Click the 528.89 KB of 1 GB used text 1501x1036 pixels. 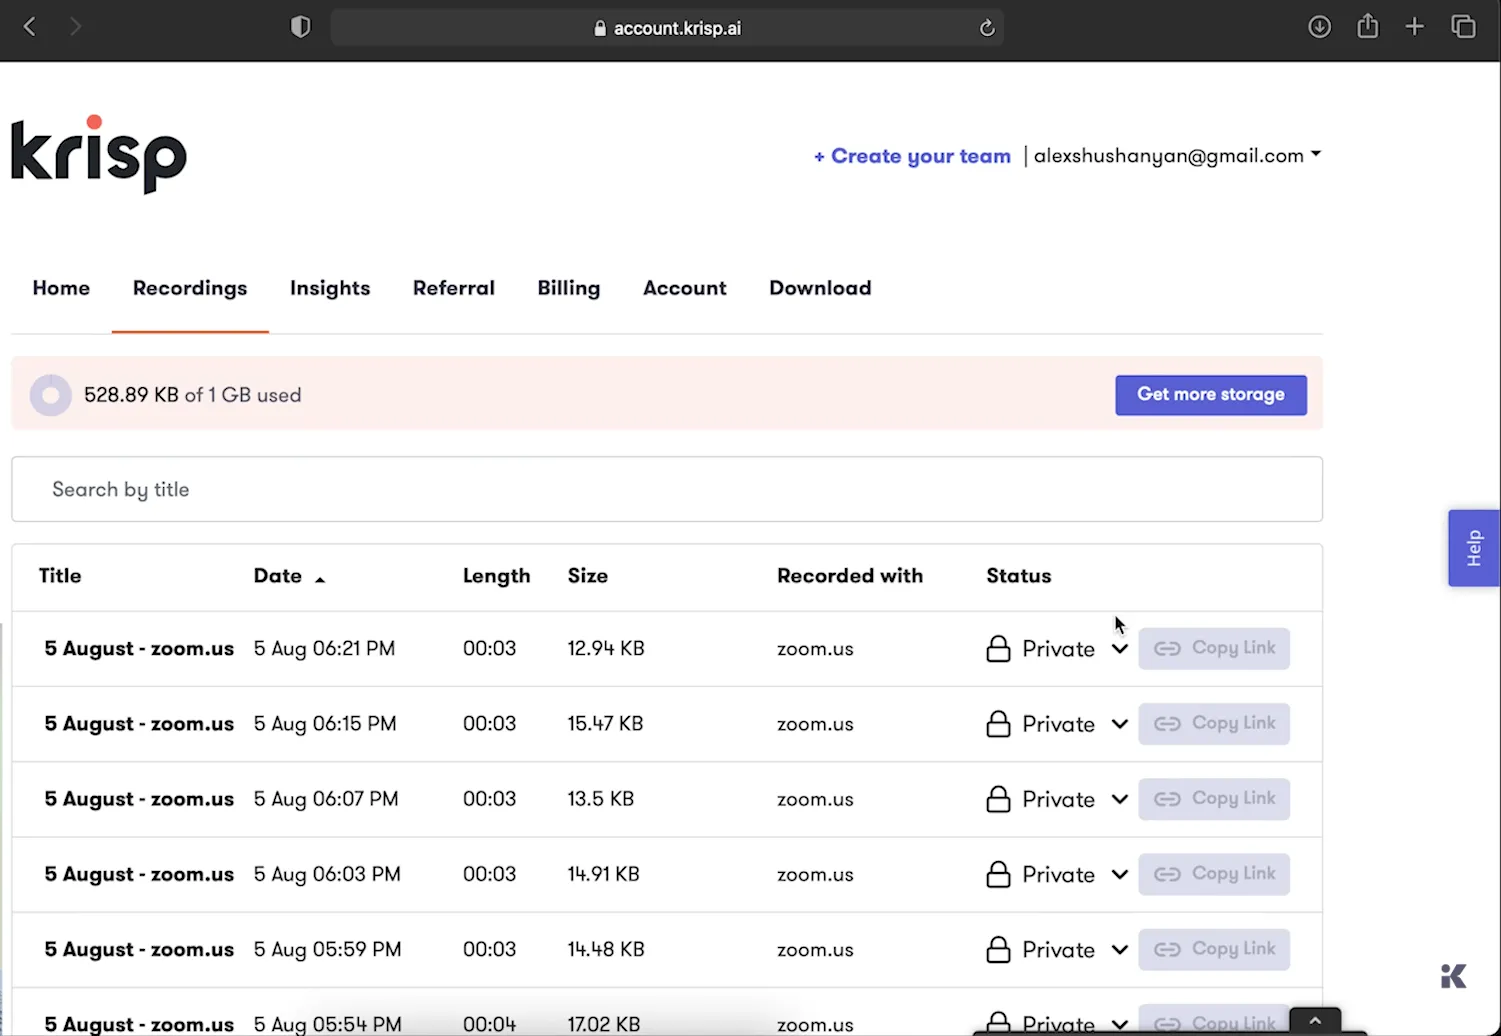(x=192, y=395)
